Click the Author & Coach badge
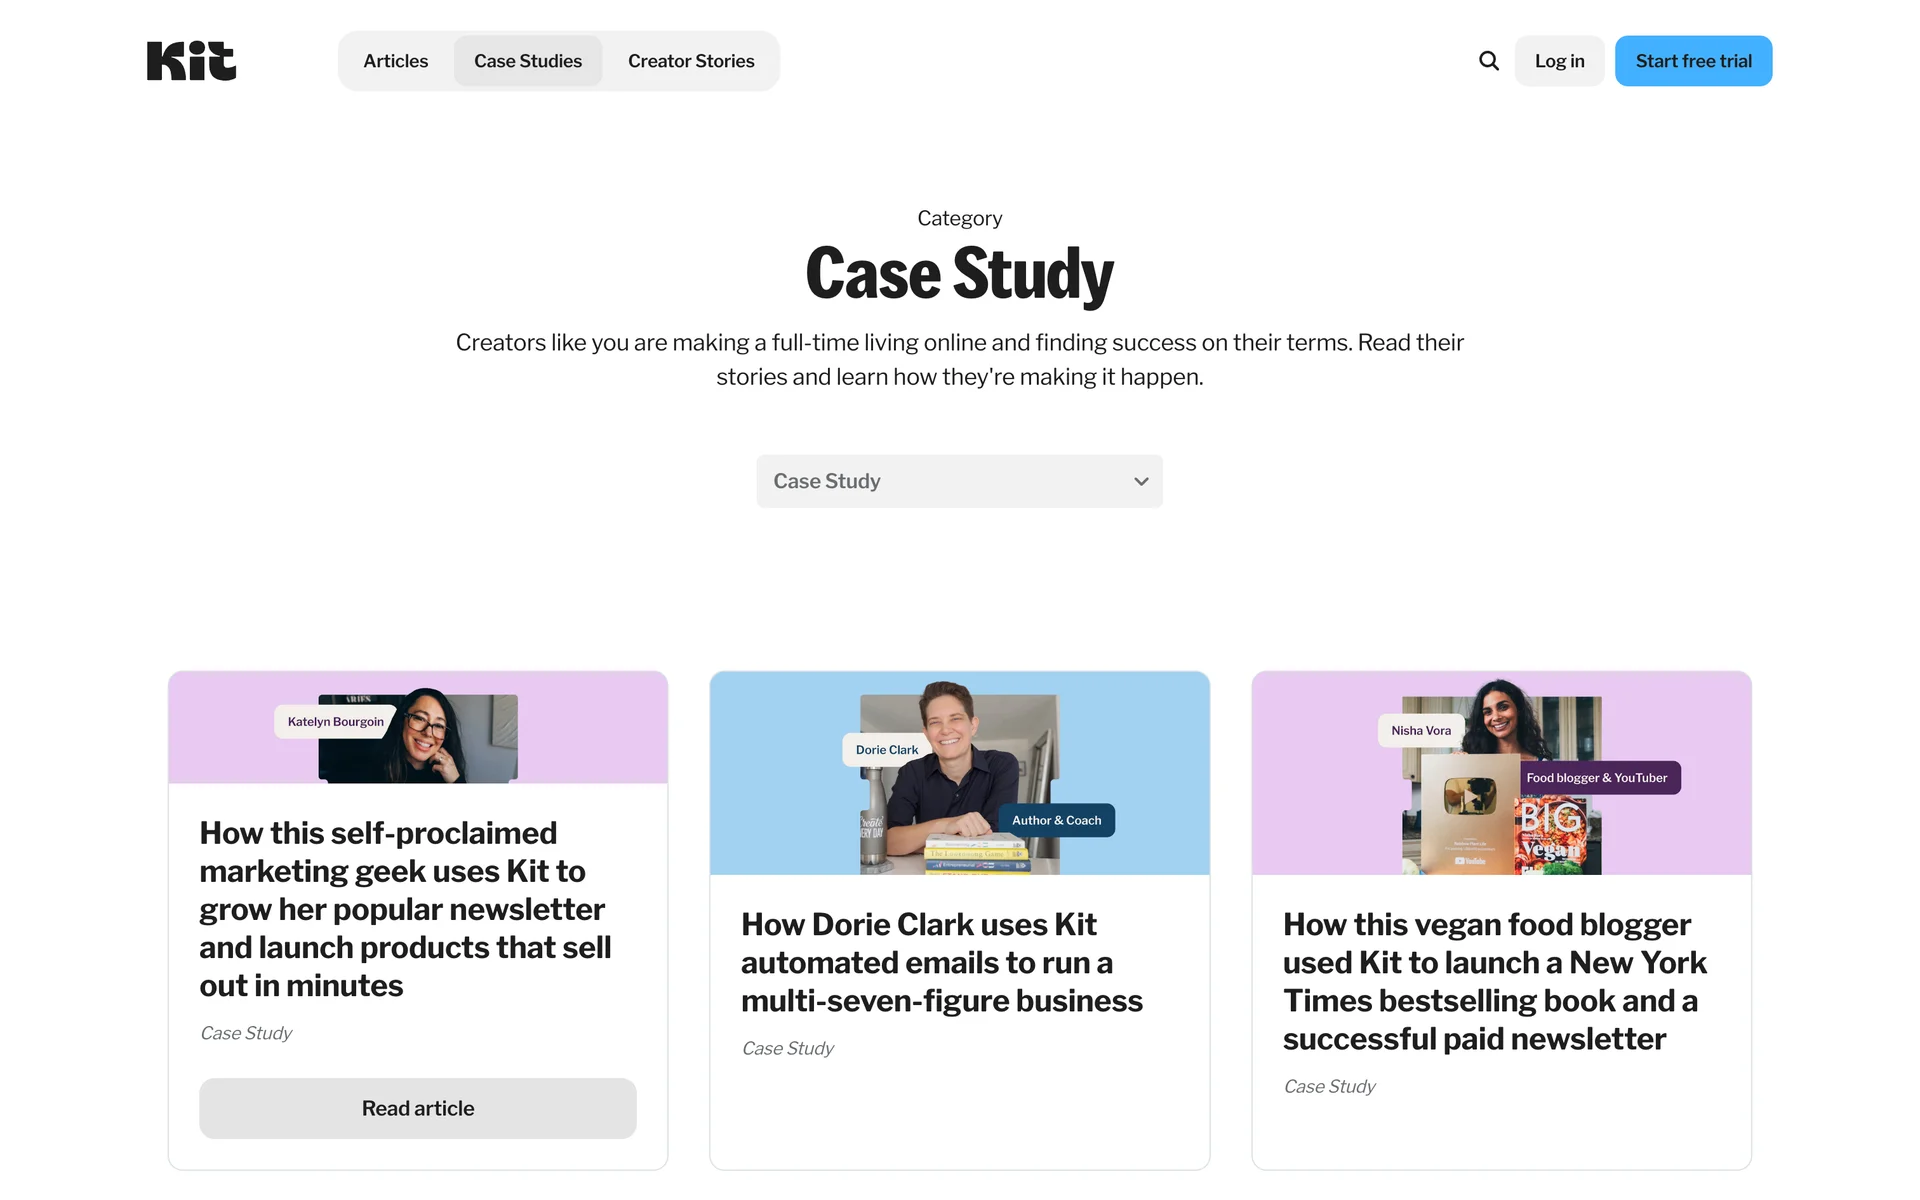The width and height of the screenshot is (1920, 1200). pyautogui.click(x=1056, y=820)
